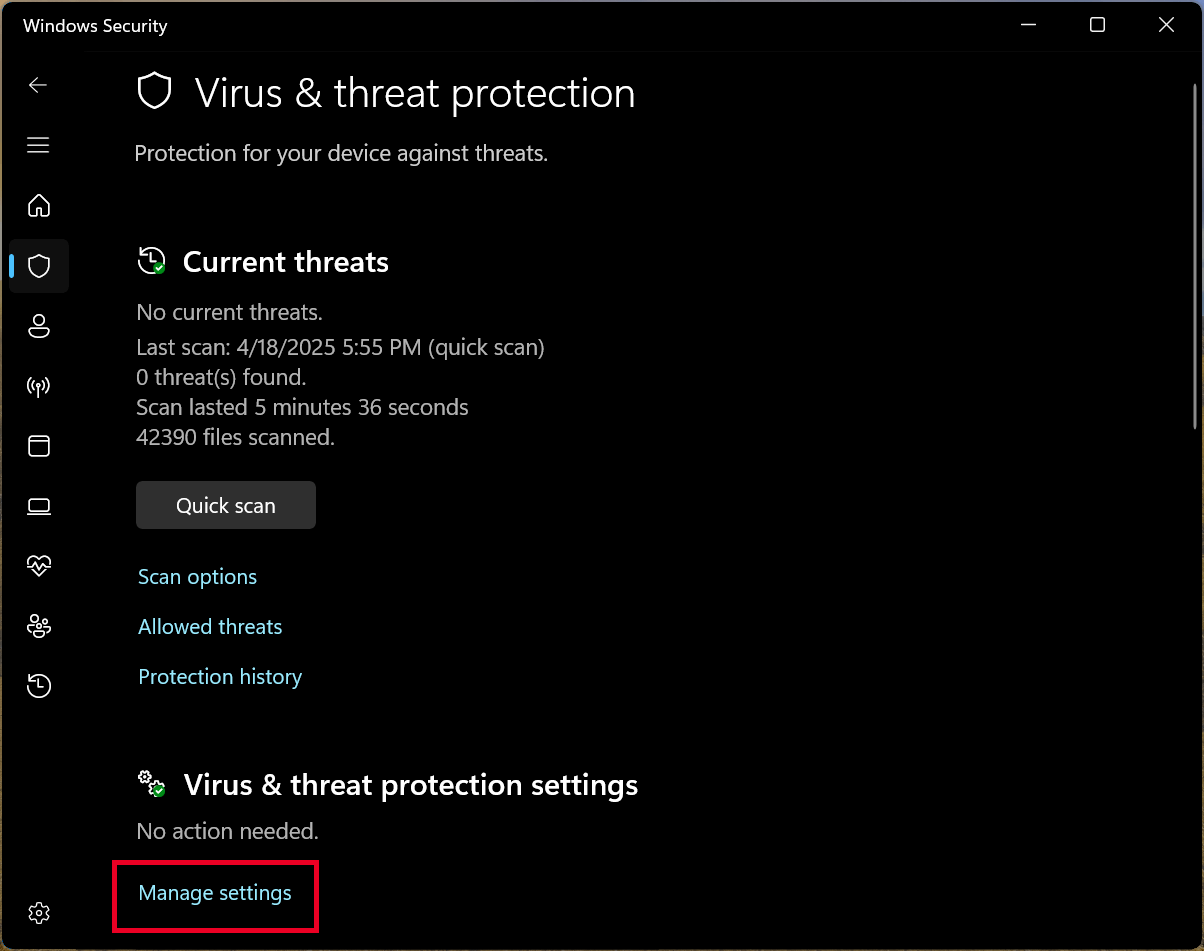Image resolution: width=1204 pixels, height=951 pixels.
Task: Navigate back with the arrow button
Action: pyautogui.click(x=38, y=85)
